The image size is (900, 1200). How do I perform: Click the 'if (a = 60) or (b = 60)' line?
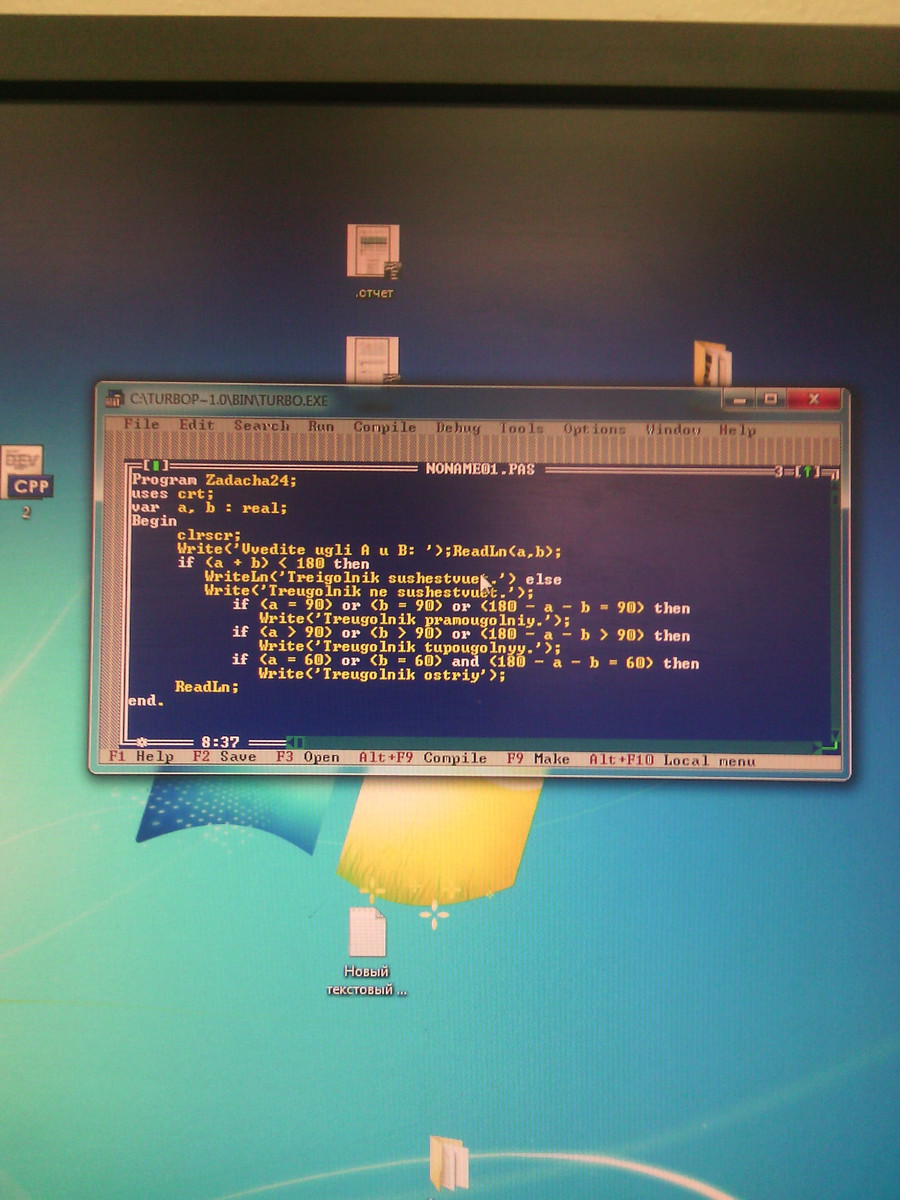pos(466,662)
